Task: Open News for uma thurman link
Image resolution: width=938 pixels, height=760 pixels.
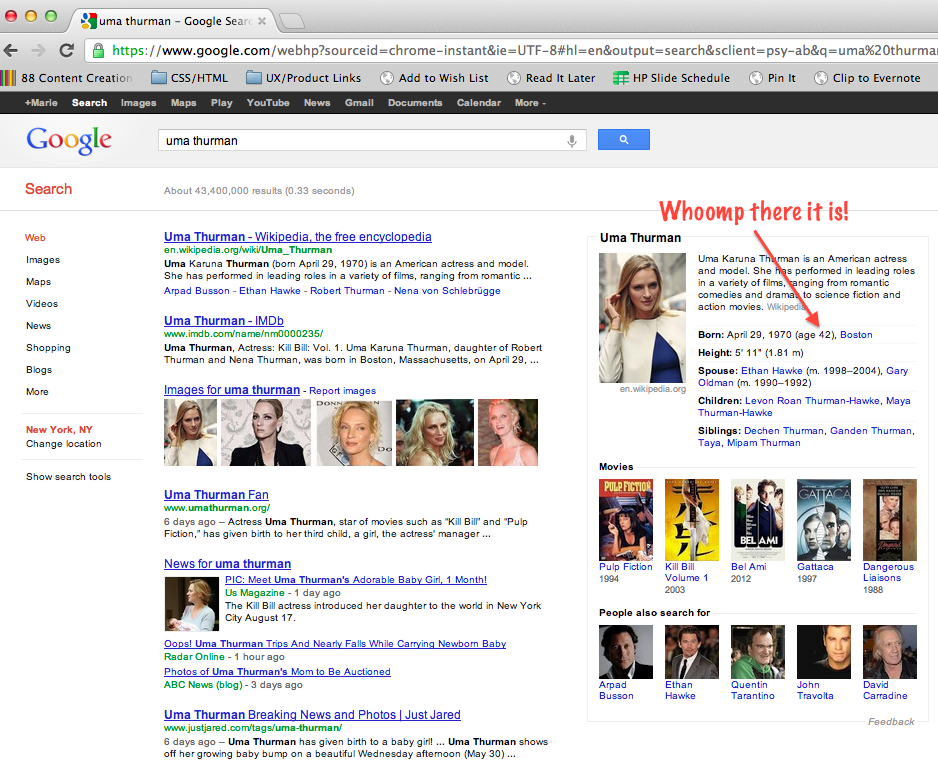Action: click(227, 564)
